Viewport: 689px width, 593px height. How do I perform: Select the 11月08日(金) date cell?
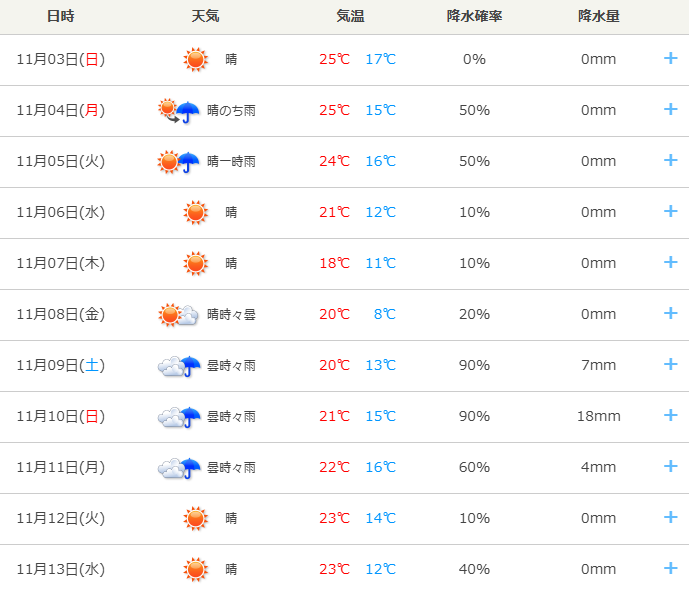coord(61,314)
